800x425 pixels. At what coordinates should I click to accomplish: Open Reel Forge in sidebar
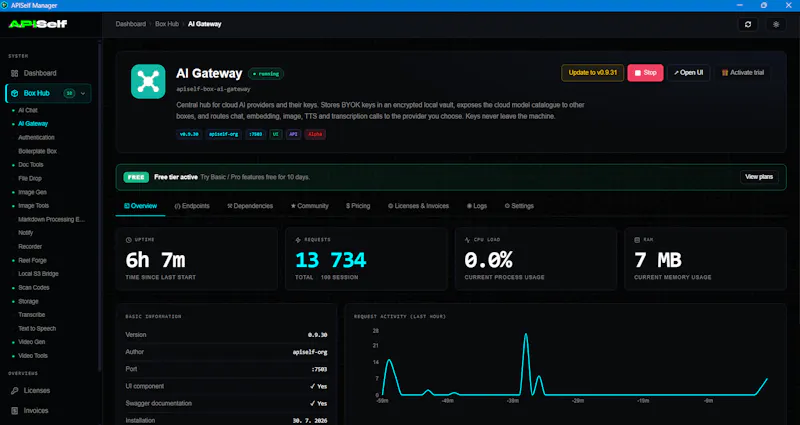(x=33, y=260)
